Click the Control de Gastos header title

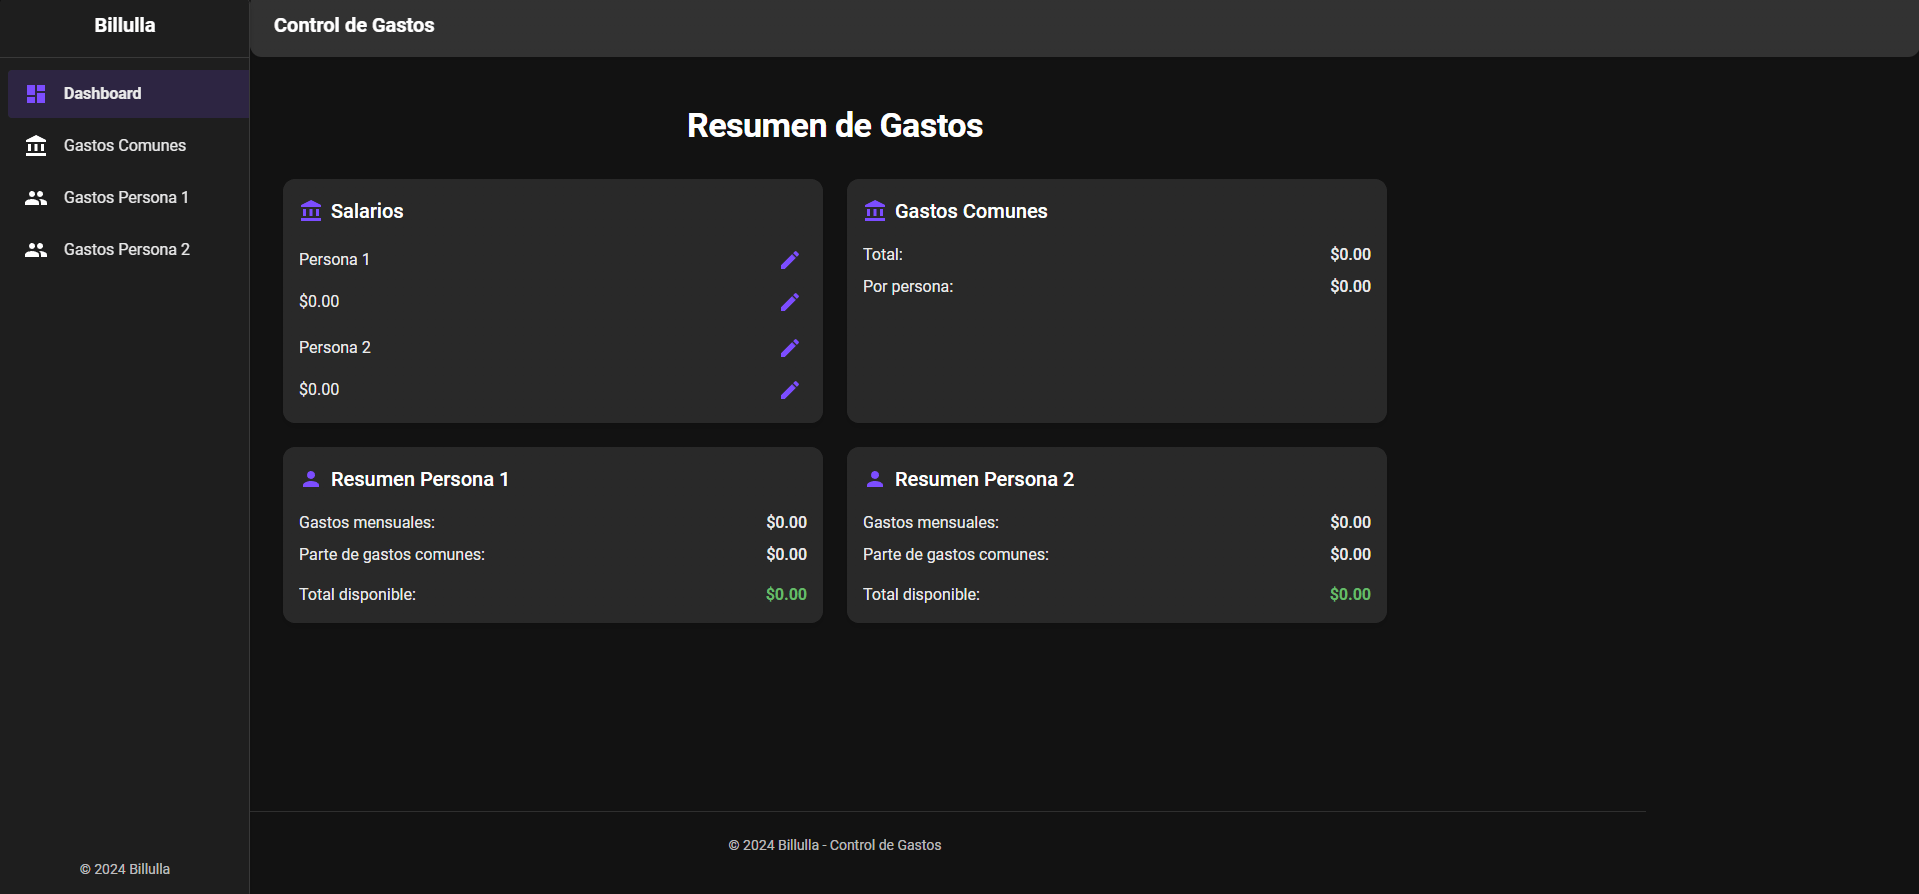pos(354,25)
